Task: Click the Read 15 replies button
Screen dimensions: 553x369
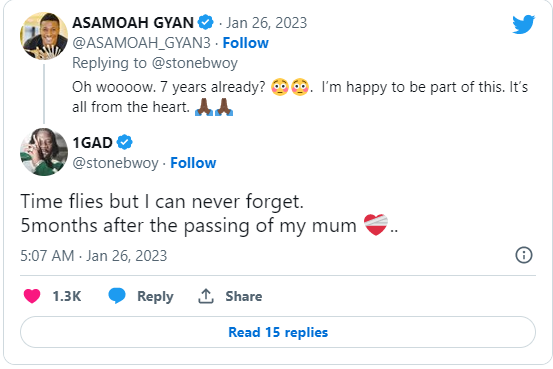Action: (278, 332)
